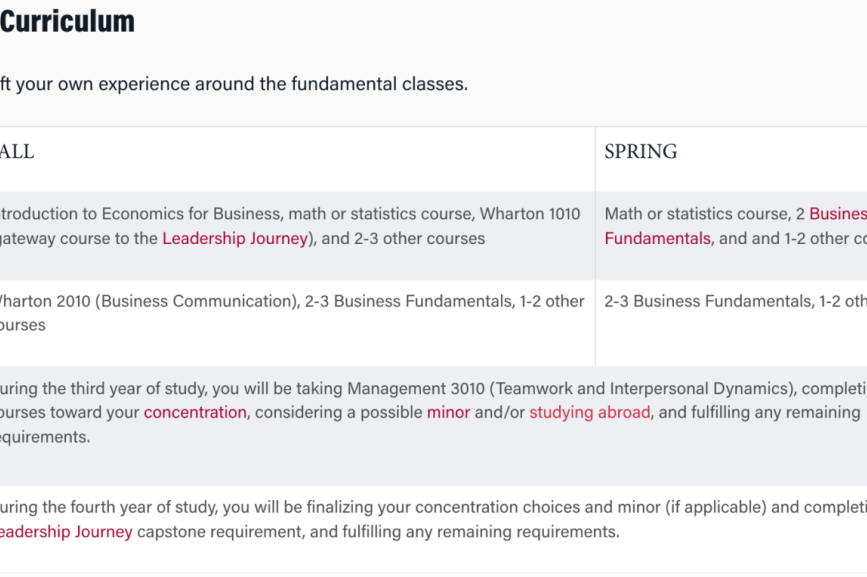Screen dimensions: 867x577
Task: Click the Wharton 2010 (Business Communication) text
Action: [x=149, y=301]
